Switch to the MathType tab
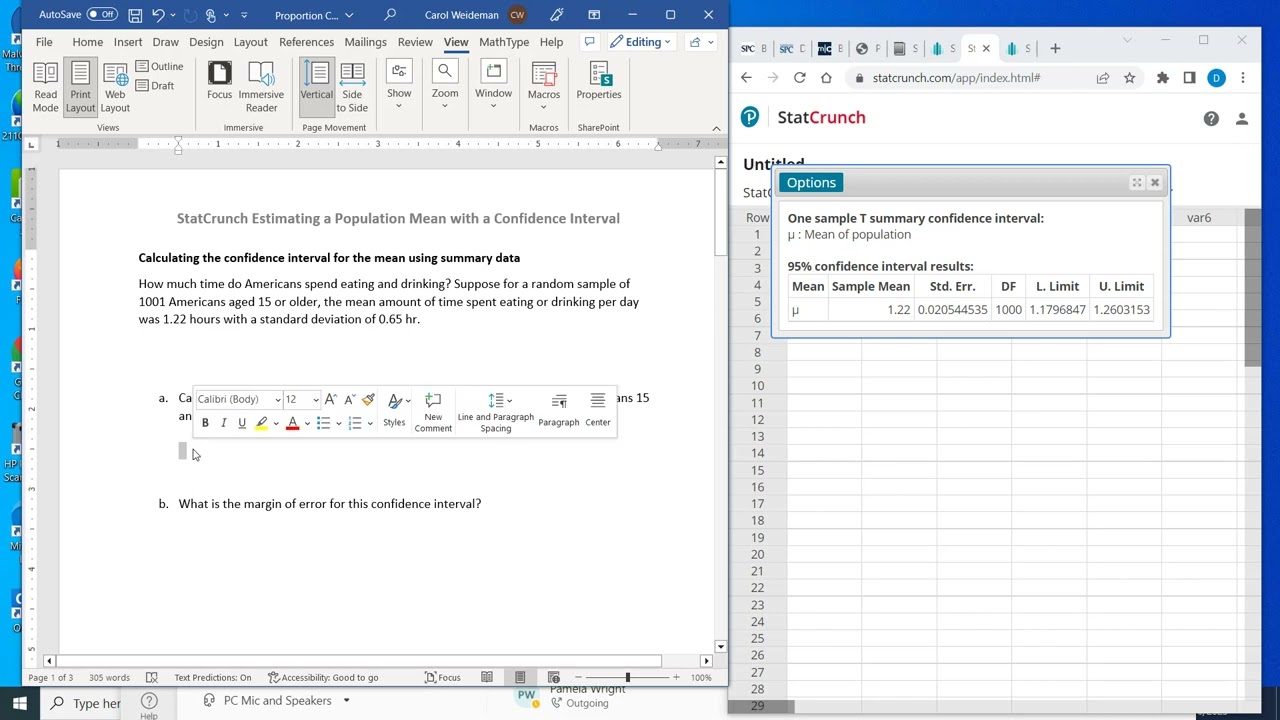 click(504, 42)
